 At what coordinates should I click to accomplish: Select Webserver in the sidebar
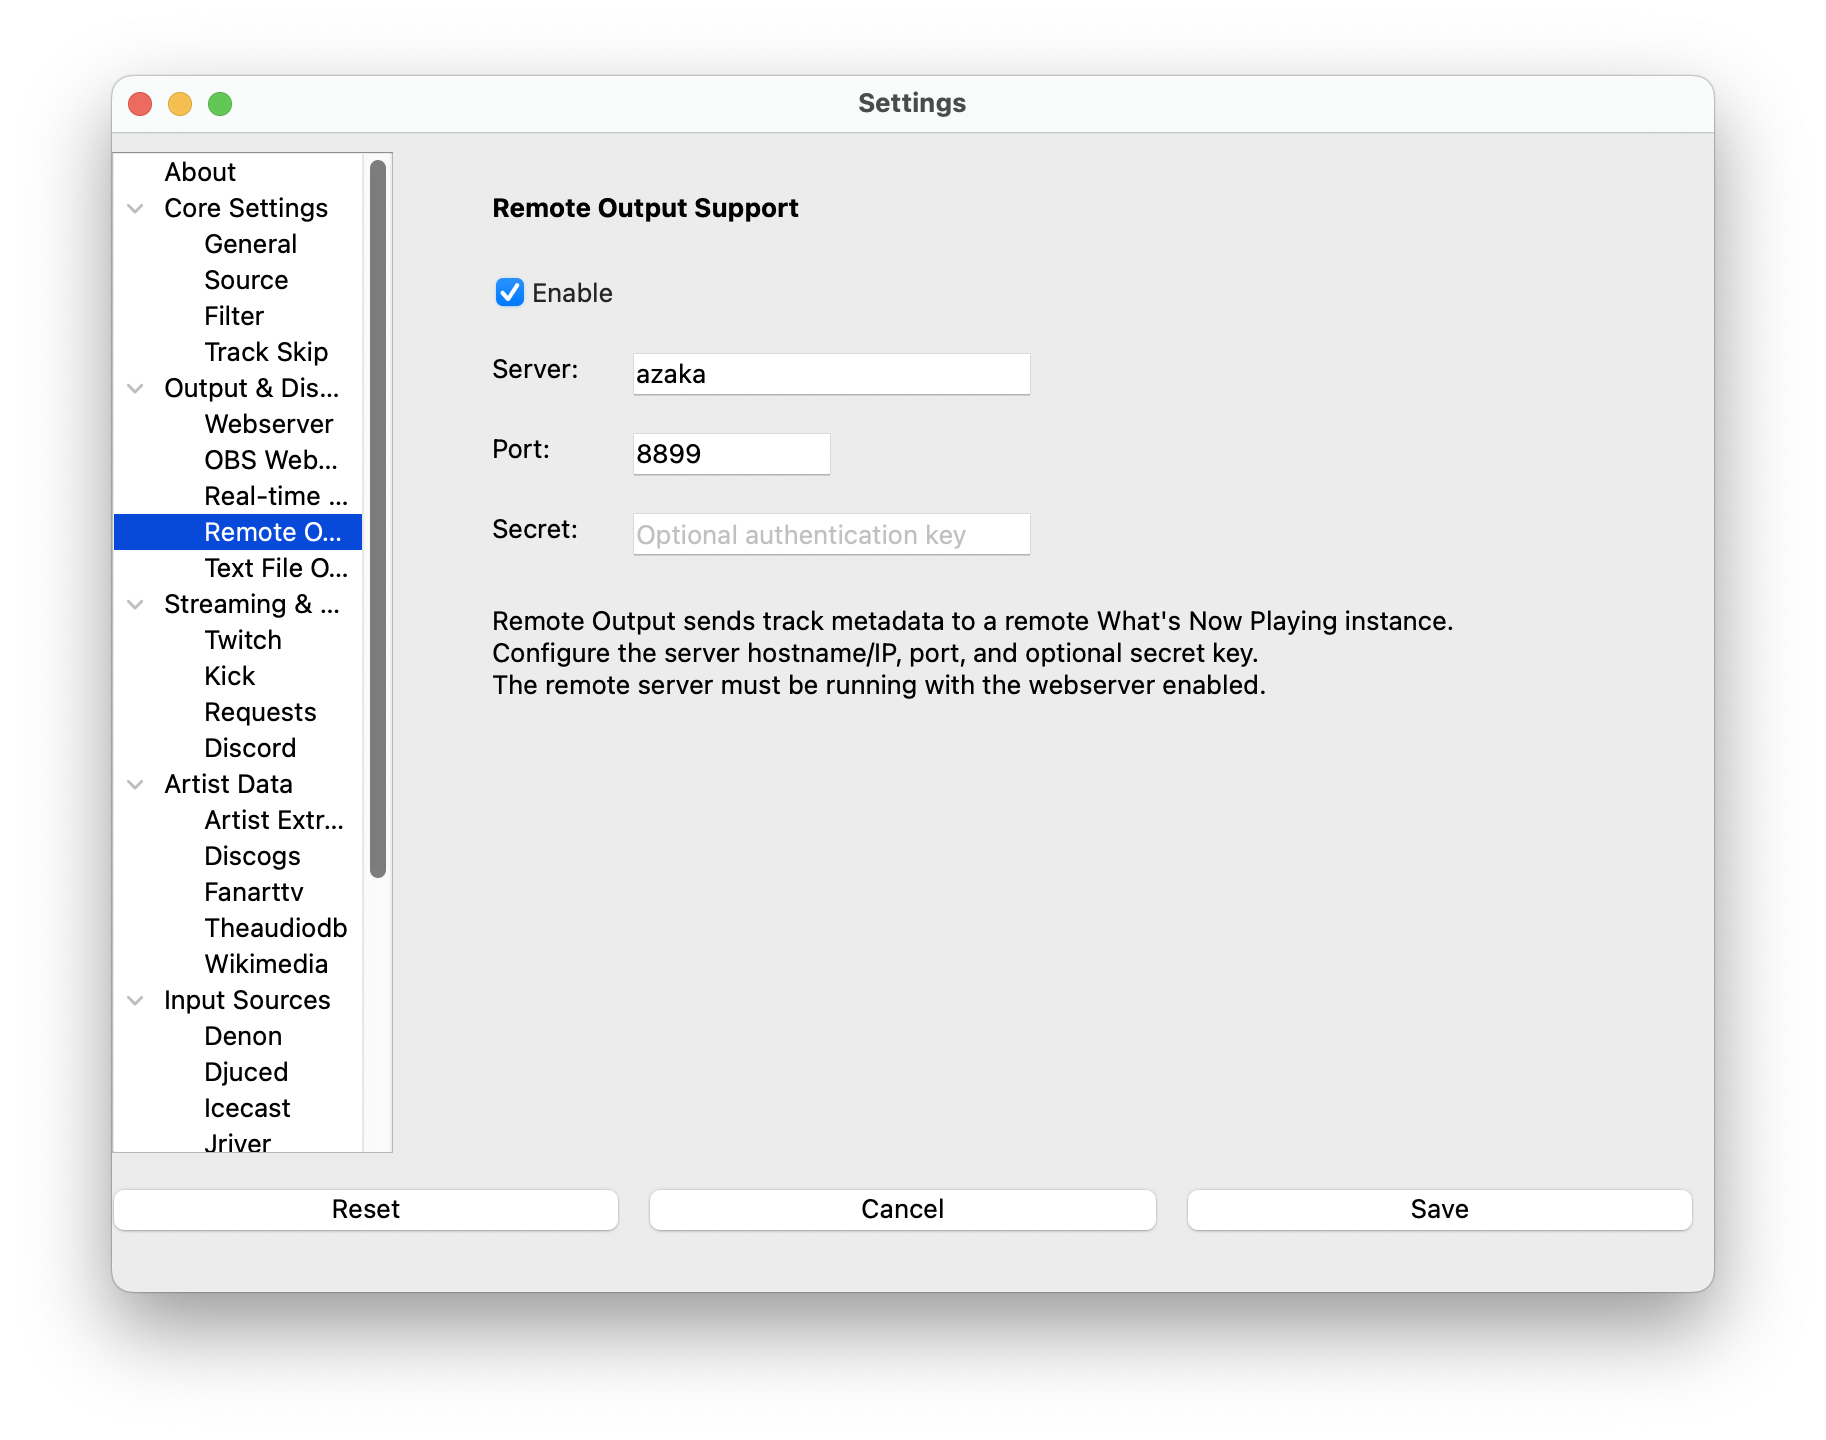[268, 424]
